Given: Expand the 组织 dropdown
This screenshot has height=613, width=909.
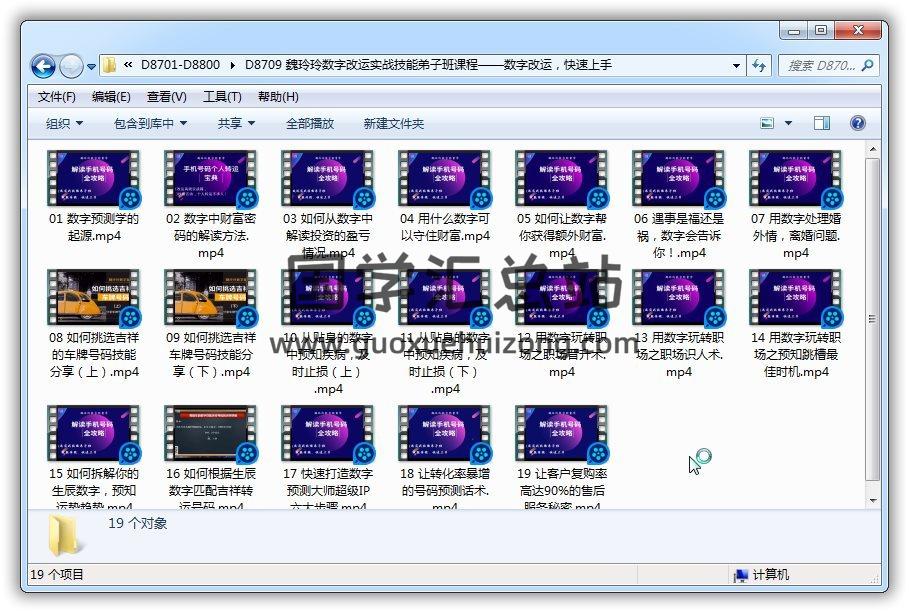Looking at the screenshot, I should point(64,124).
